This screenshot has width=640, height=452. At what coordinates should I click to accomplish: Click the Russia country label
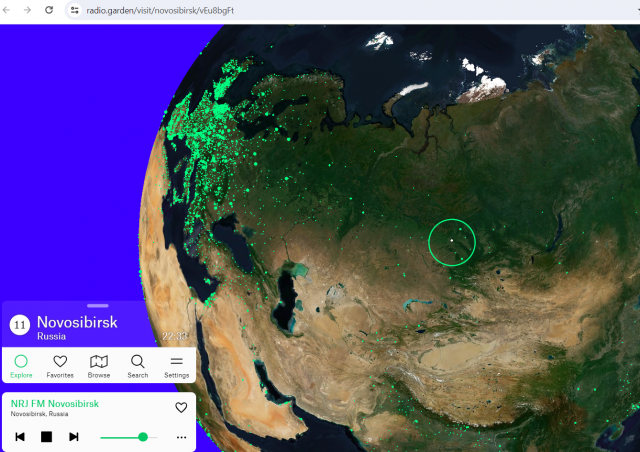pos(51,336)
